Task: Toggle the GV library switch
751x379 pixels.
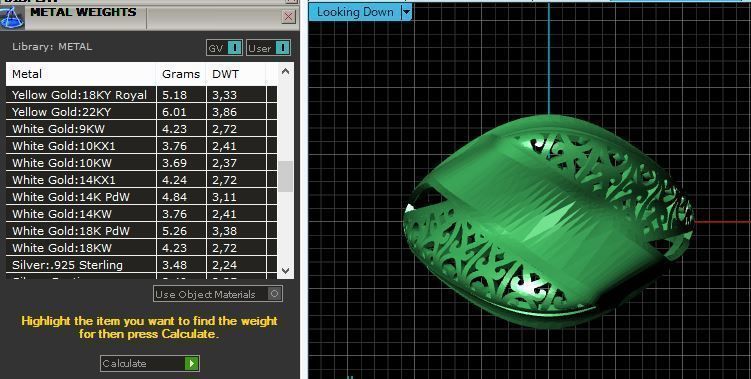Action: [x=224, y=48]
